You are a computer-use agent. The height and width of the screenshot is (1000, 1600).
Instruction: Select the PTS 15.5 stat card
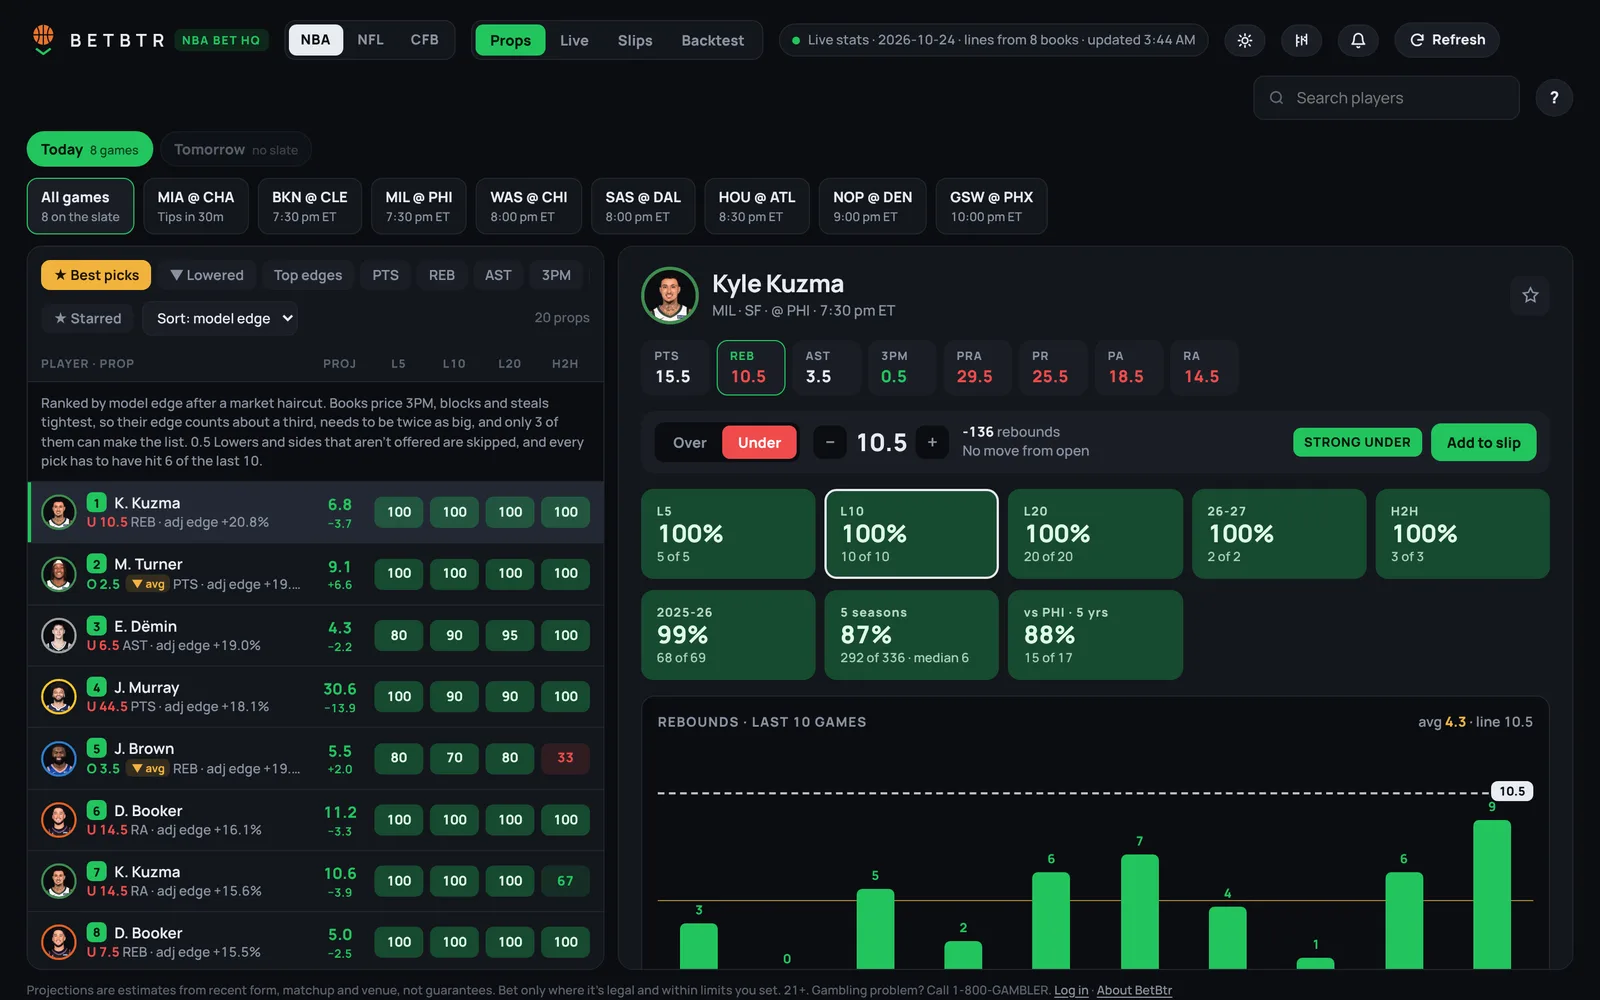[674, 367]
